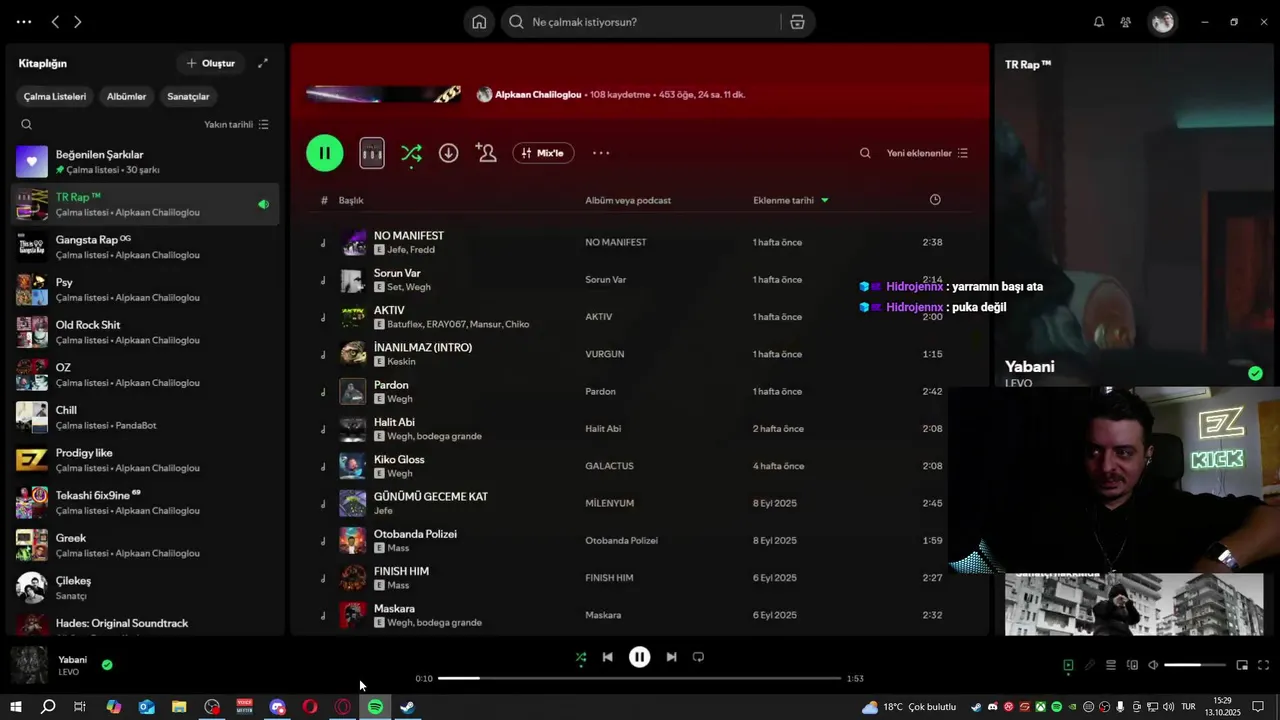
Task: Open the play queue icon
Action: 1111,665
